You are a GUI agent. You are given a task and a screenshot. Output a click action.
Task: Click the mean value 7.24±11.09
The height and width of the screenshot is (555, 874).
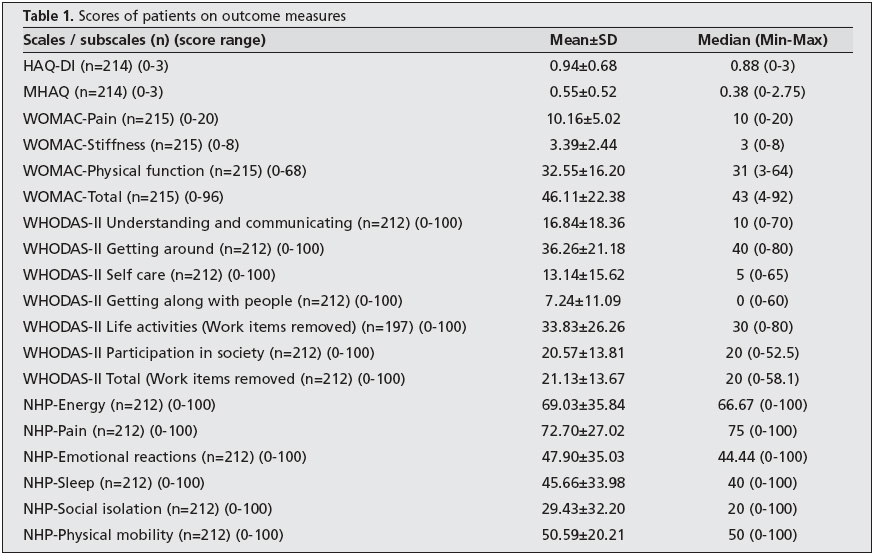[582, 300]
